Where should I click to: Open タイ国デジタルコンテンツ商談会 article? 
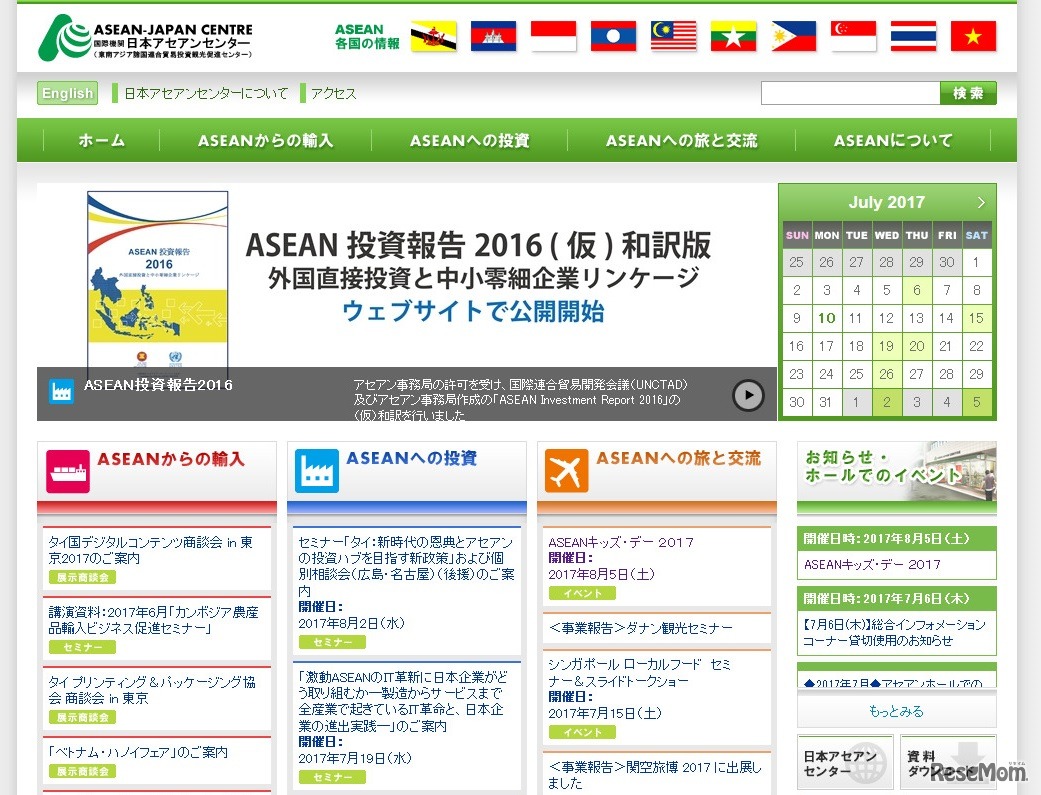(151, 550)
